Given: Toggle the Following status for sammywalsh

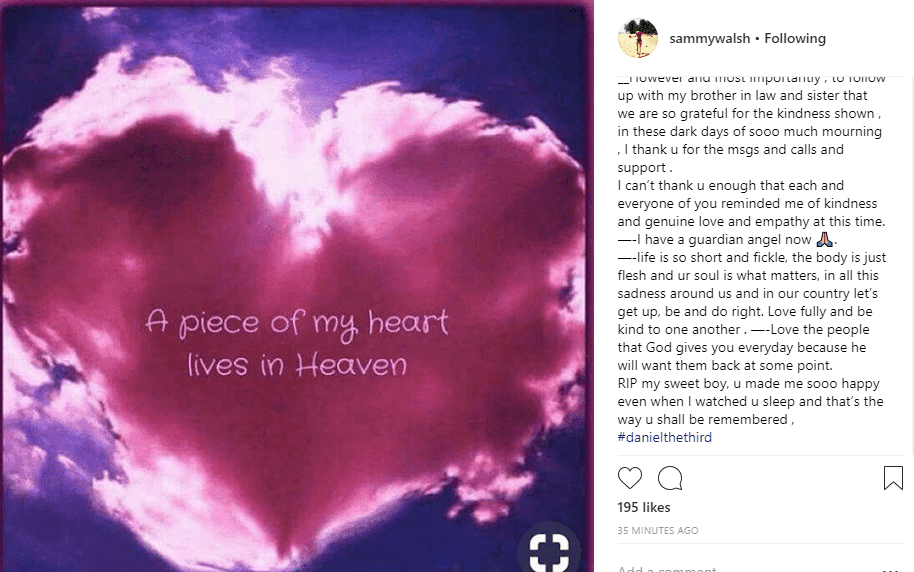Looking at the screenshot, I should (x=795, y=38).
